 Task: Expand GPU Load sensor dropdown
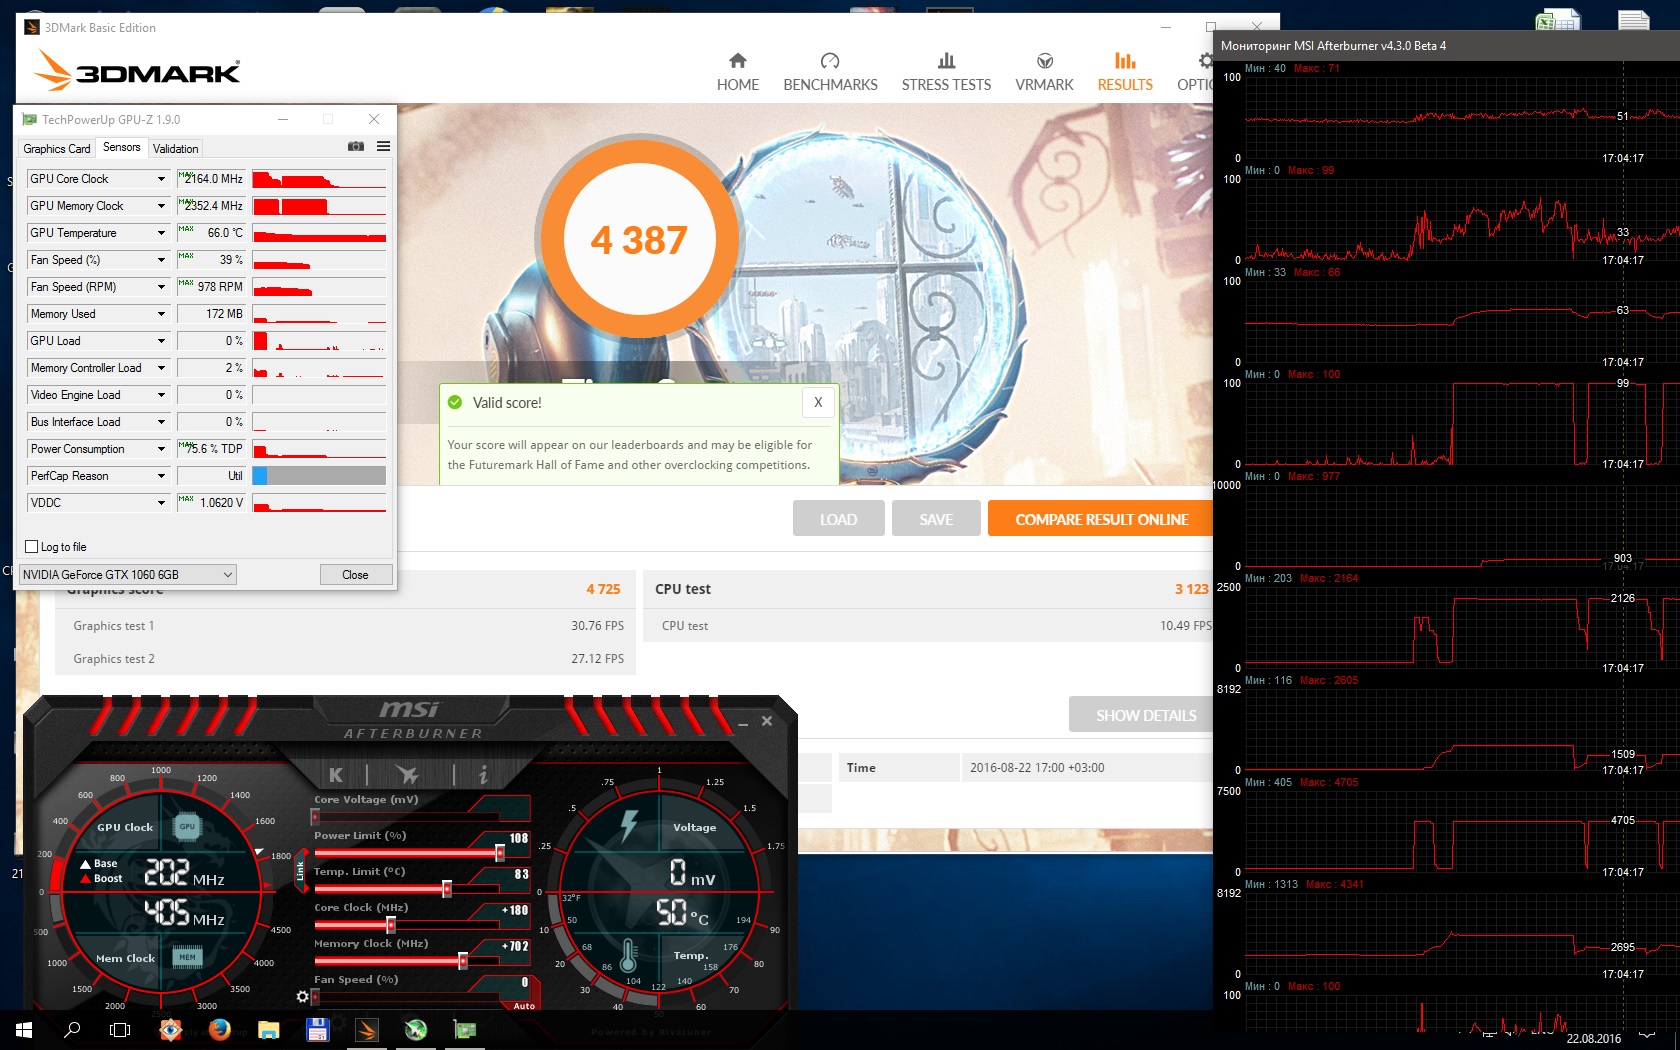(x=161, y=341)
